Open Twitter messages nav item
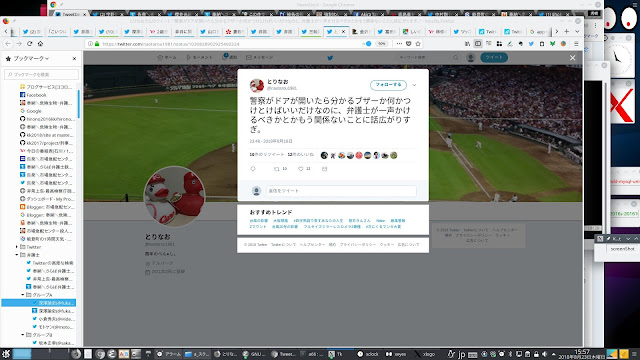640x360 pixels. [x=260, y=58]
